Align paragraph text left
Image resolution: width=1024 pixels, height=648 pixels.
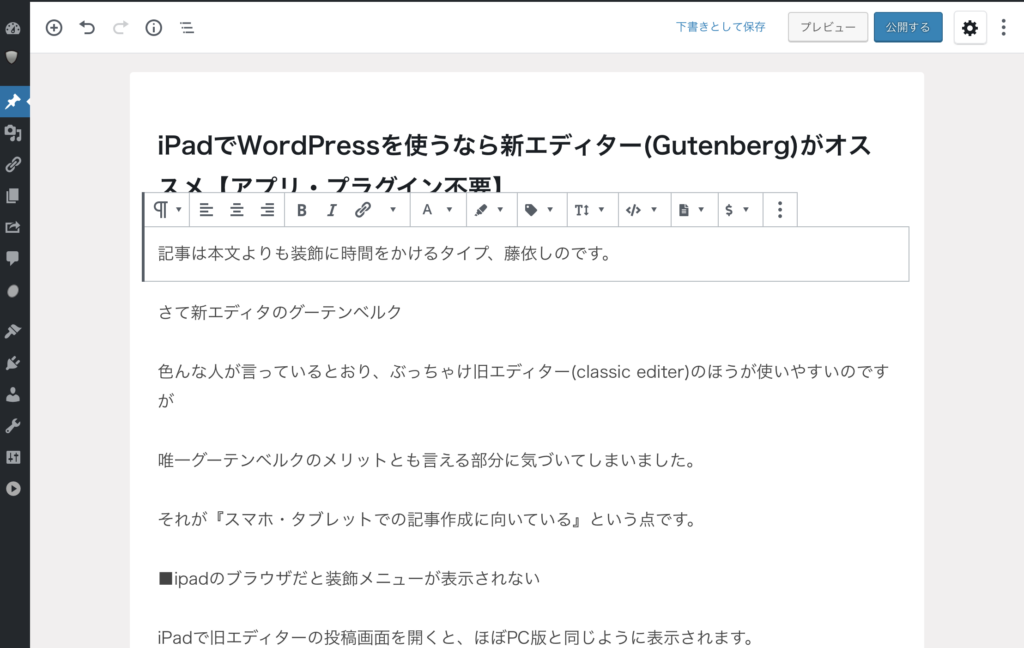click(206, 210)
